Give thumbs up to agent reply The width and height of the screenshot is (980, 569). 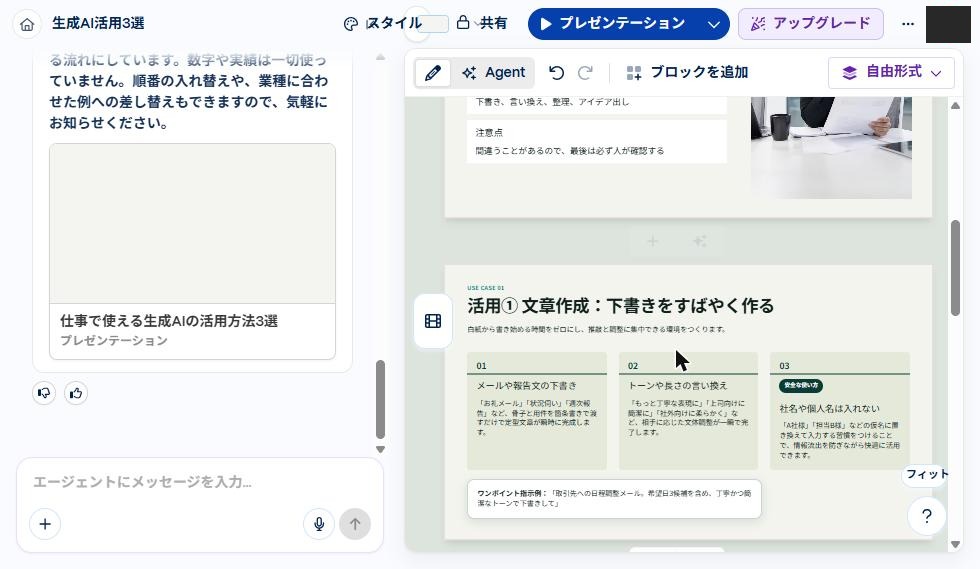(x=76, y=393)
